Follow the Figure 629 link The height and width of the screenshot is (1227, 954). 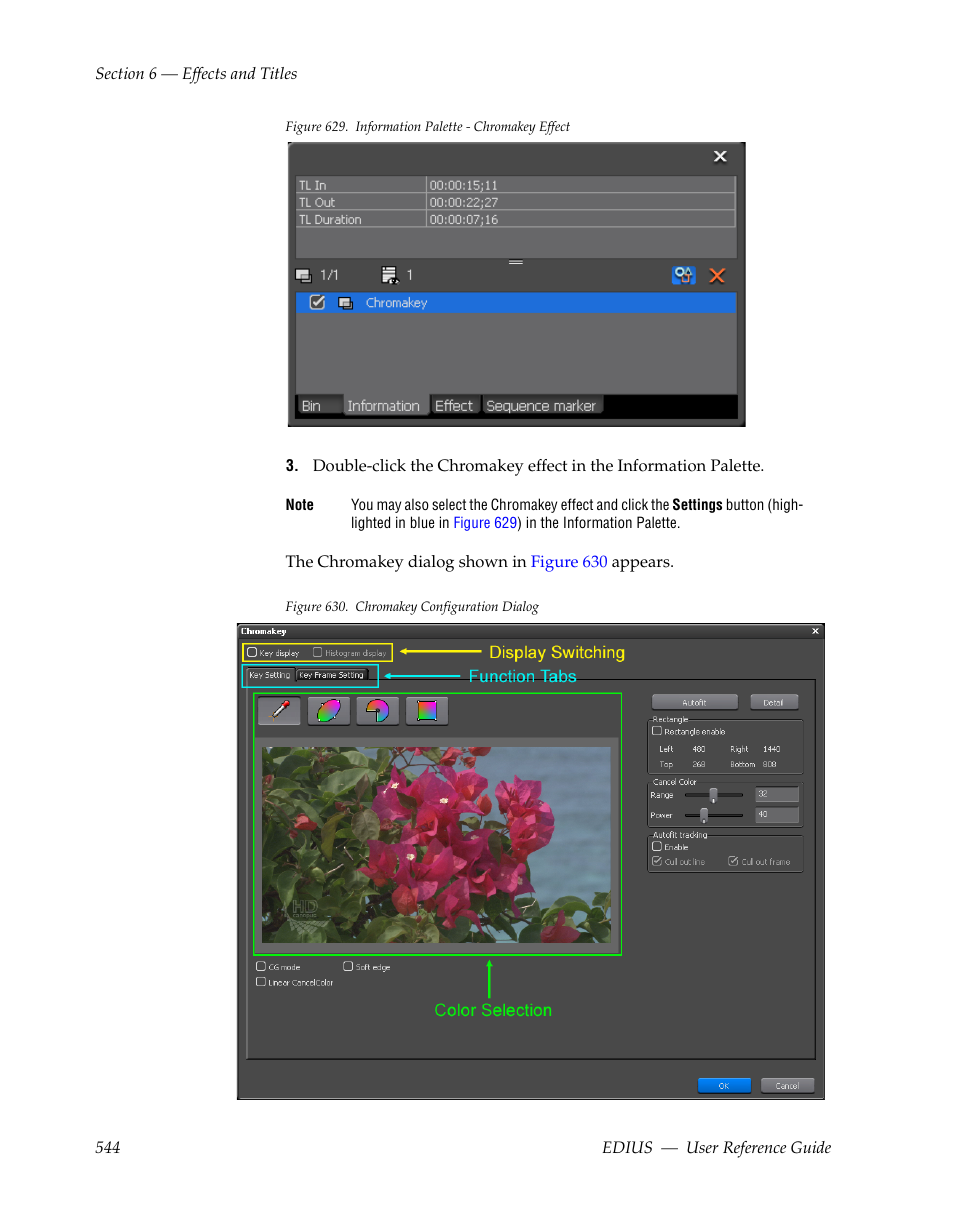485,523
